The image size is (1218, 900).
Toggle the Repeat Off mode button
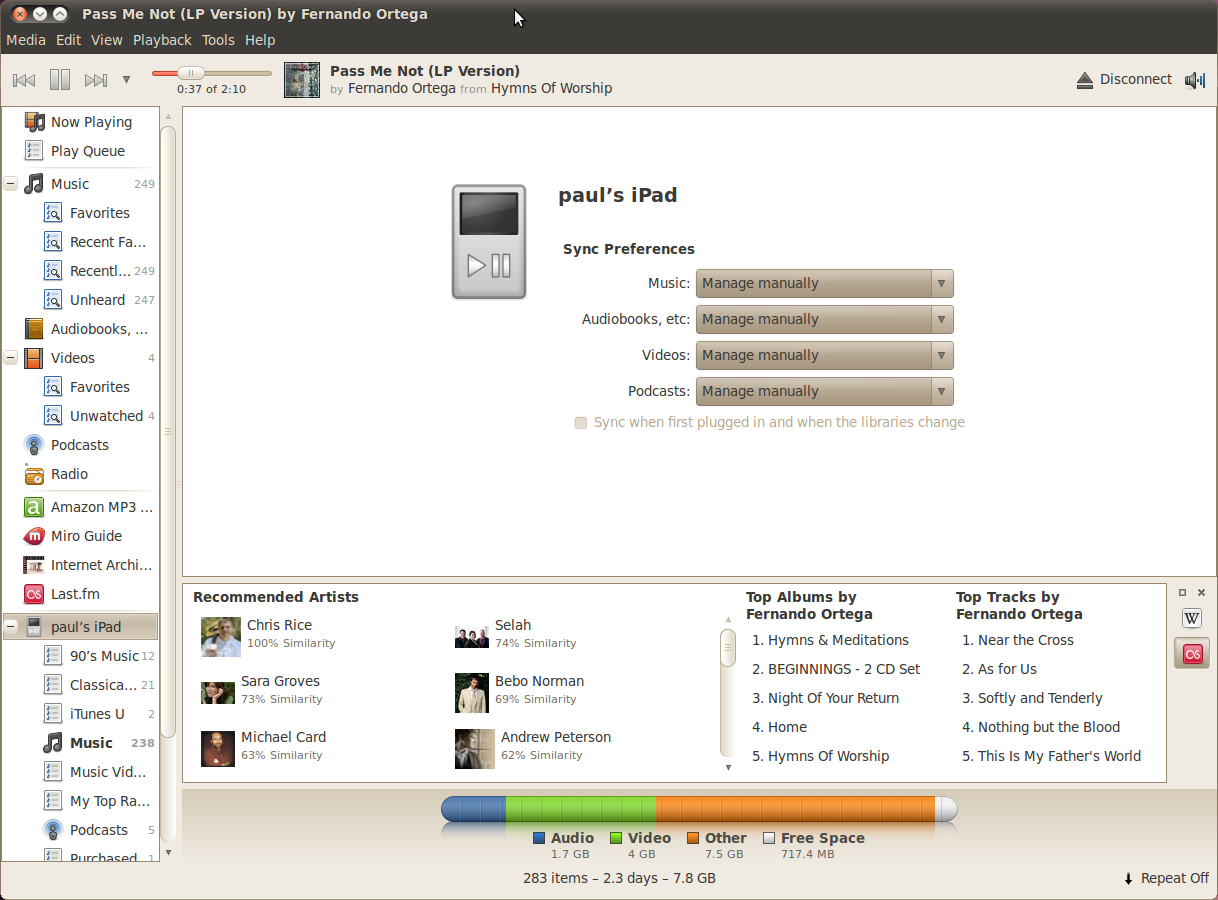[x=1166, y=878]
